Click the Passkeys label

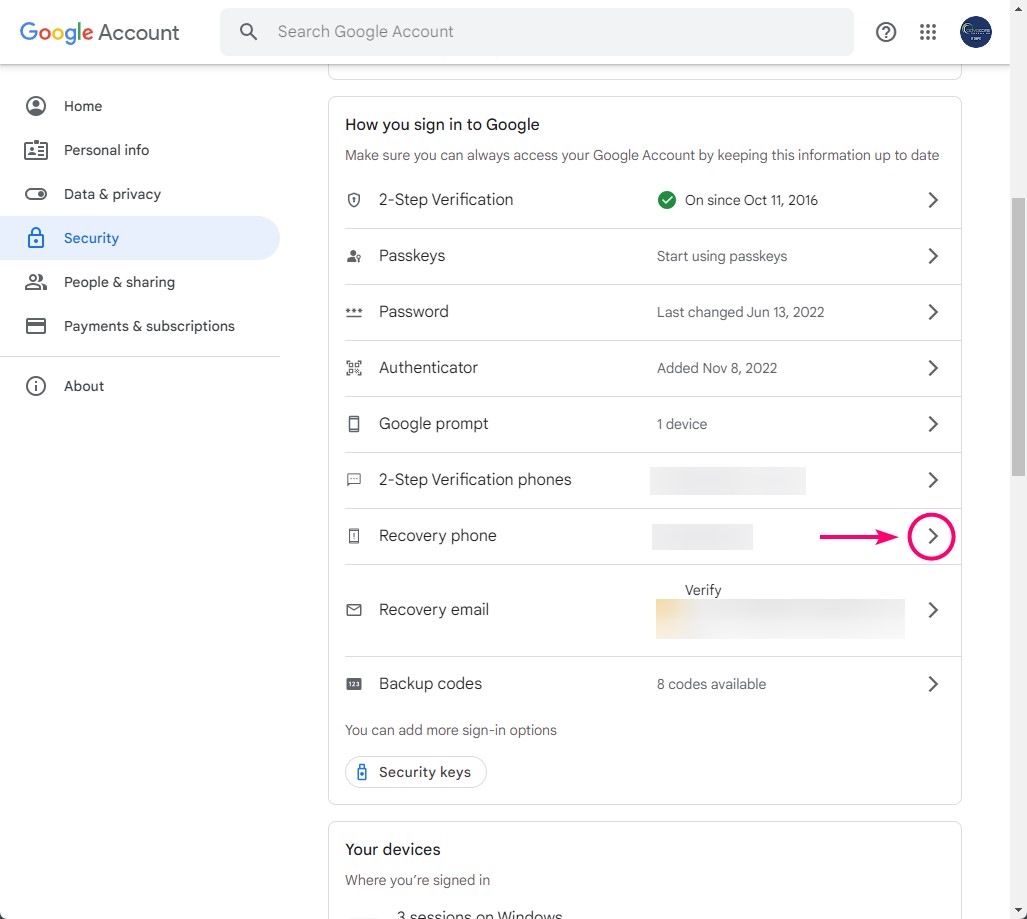pos(412,255)
